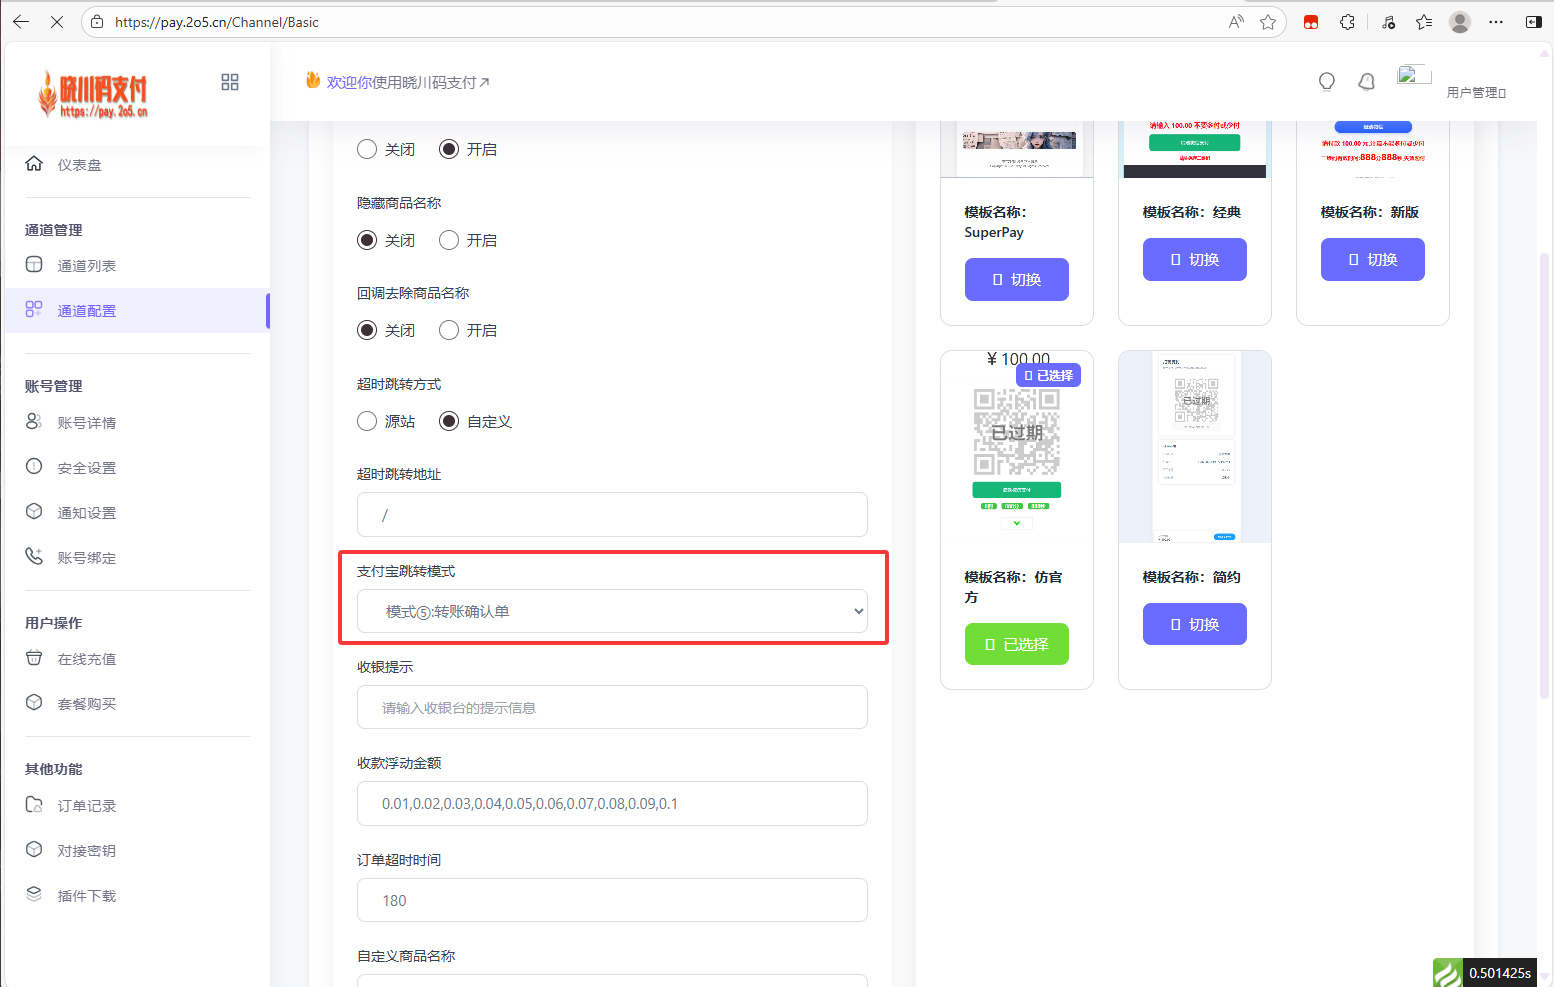Viewport: 1554px width, 987px height.
Task: Open 通道列表 menu item
Action: (x=86, y=266)
